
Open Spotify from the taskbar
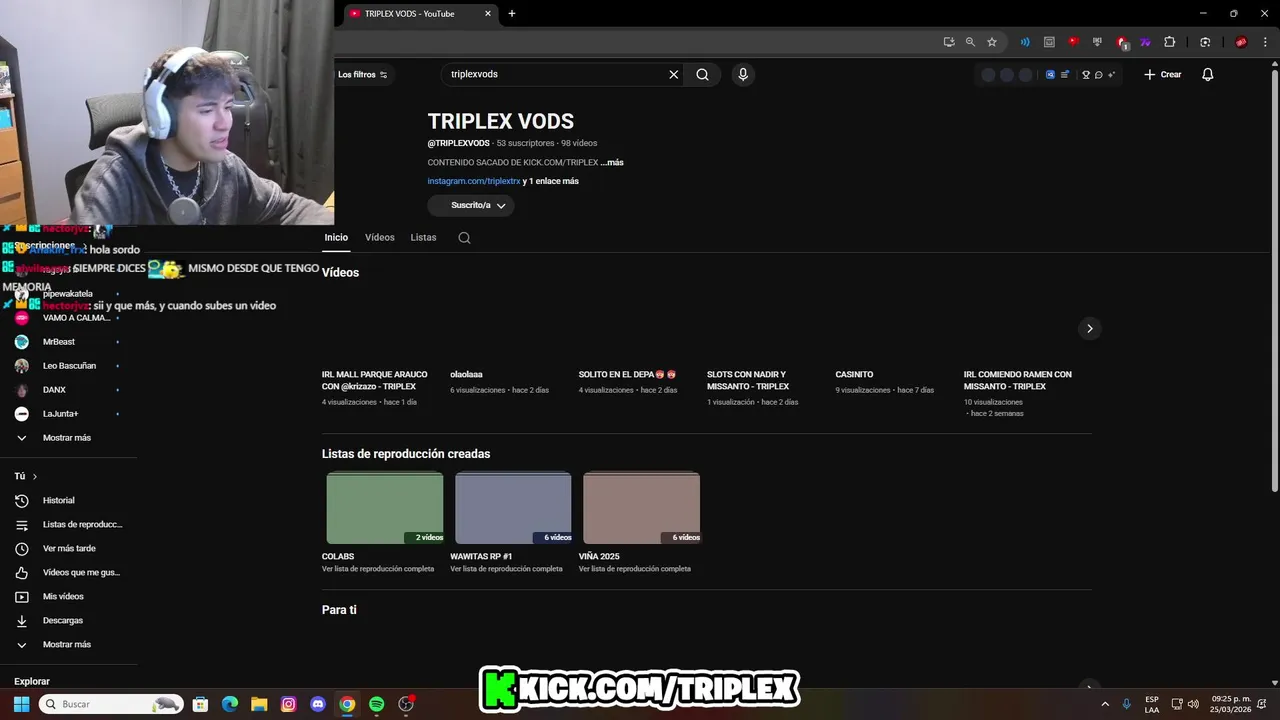[x=376, y=704]
